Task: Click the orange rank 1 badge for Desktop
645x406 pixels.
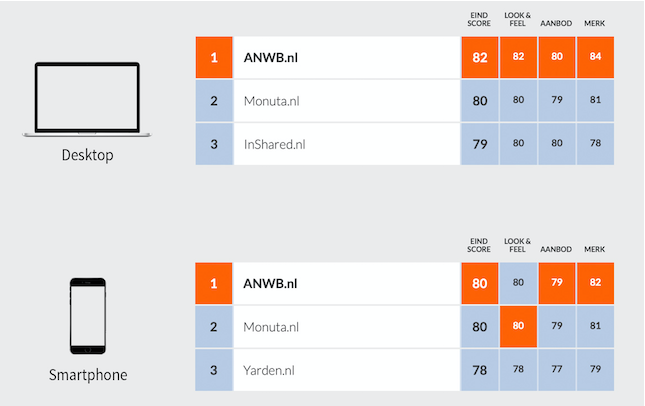Action: pyautogui.click(x=214, y=57)
